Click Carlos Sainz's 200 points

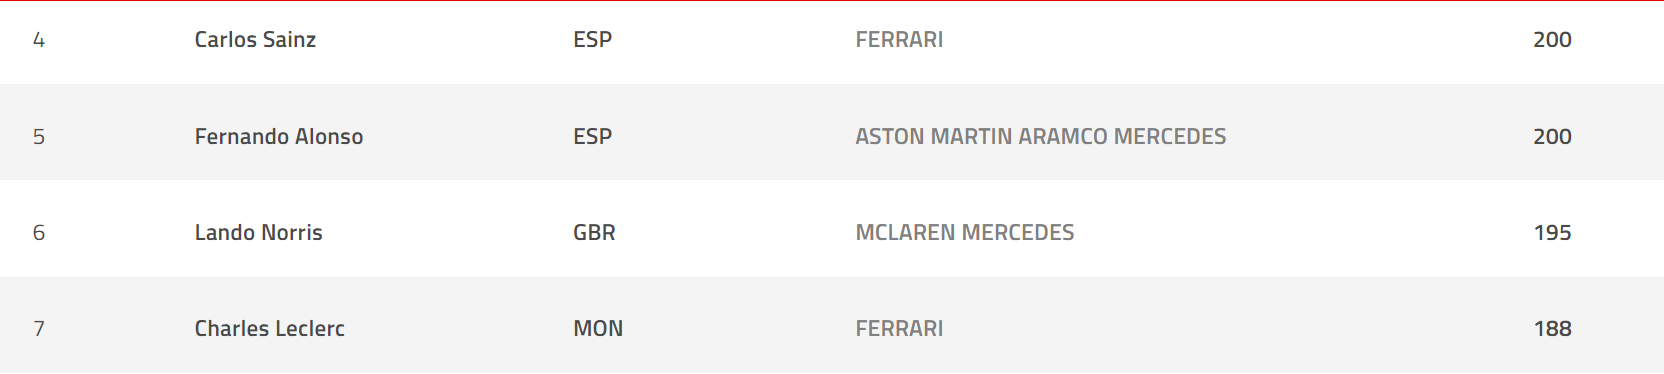(1552, 40)
